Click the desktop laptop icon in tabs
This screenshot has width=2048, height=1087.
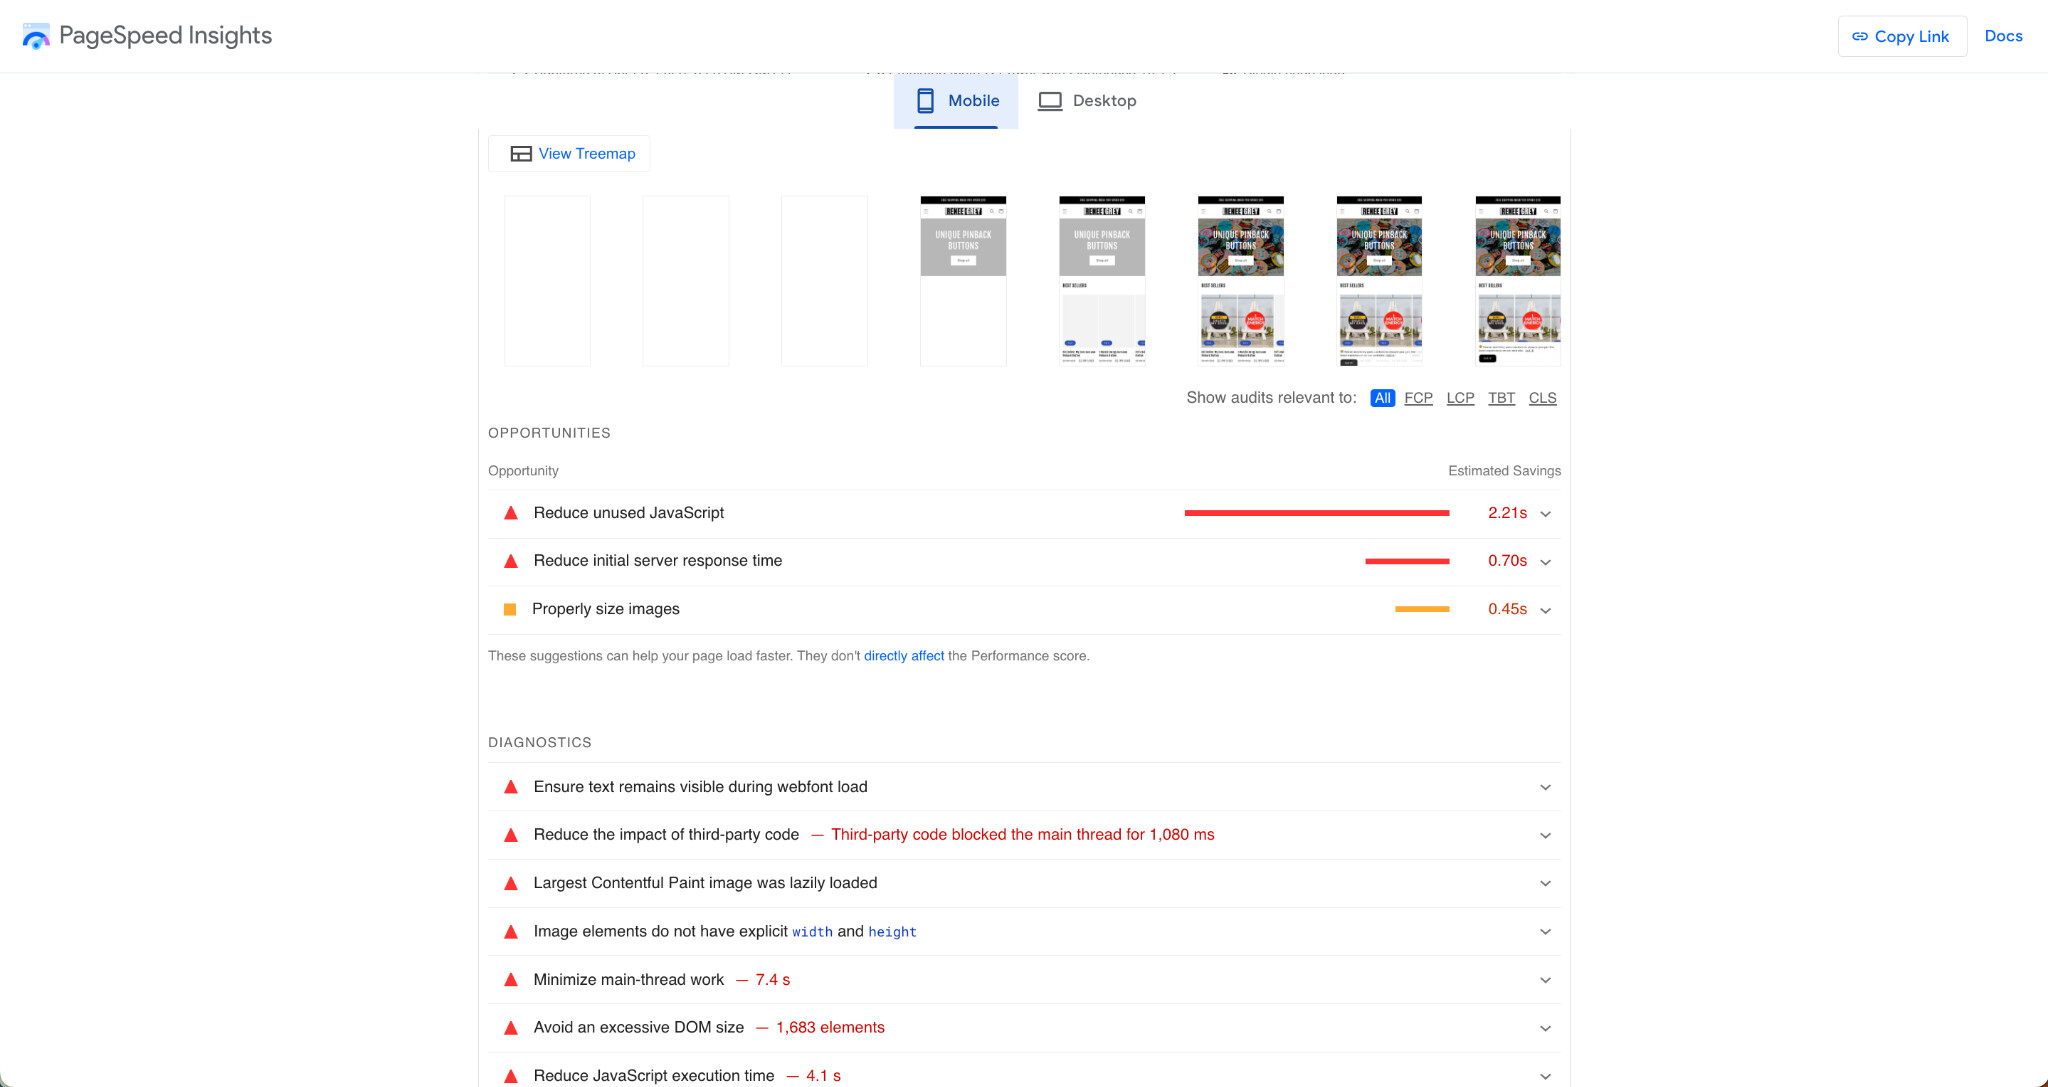coord(1050,101)
